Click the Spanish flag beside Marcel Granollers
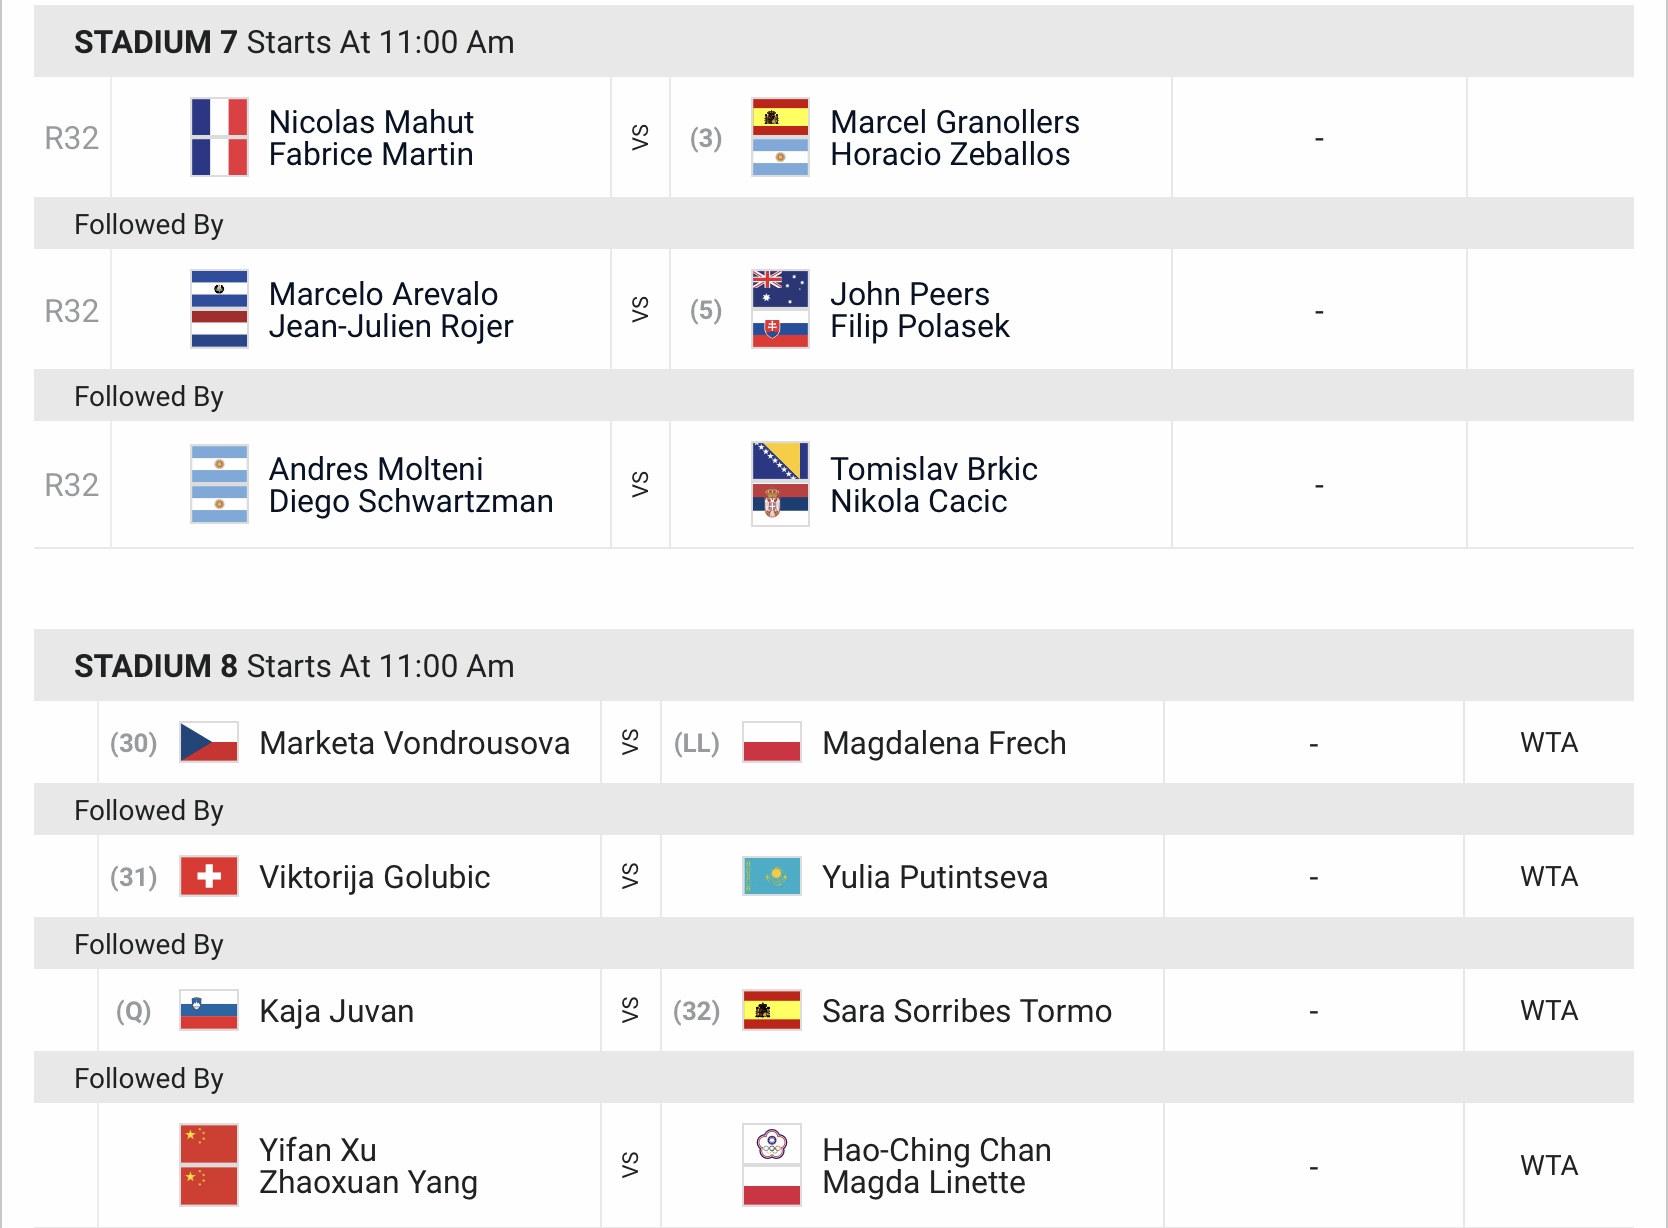The width and height of the screenshot is (1668, 1228). coord(780,117)
